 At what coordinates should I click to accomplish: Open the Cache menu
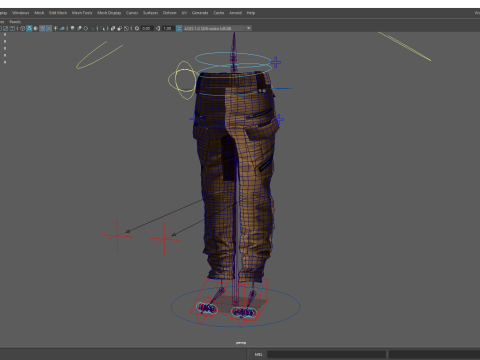pyautogui.click(x=219, y=13)
